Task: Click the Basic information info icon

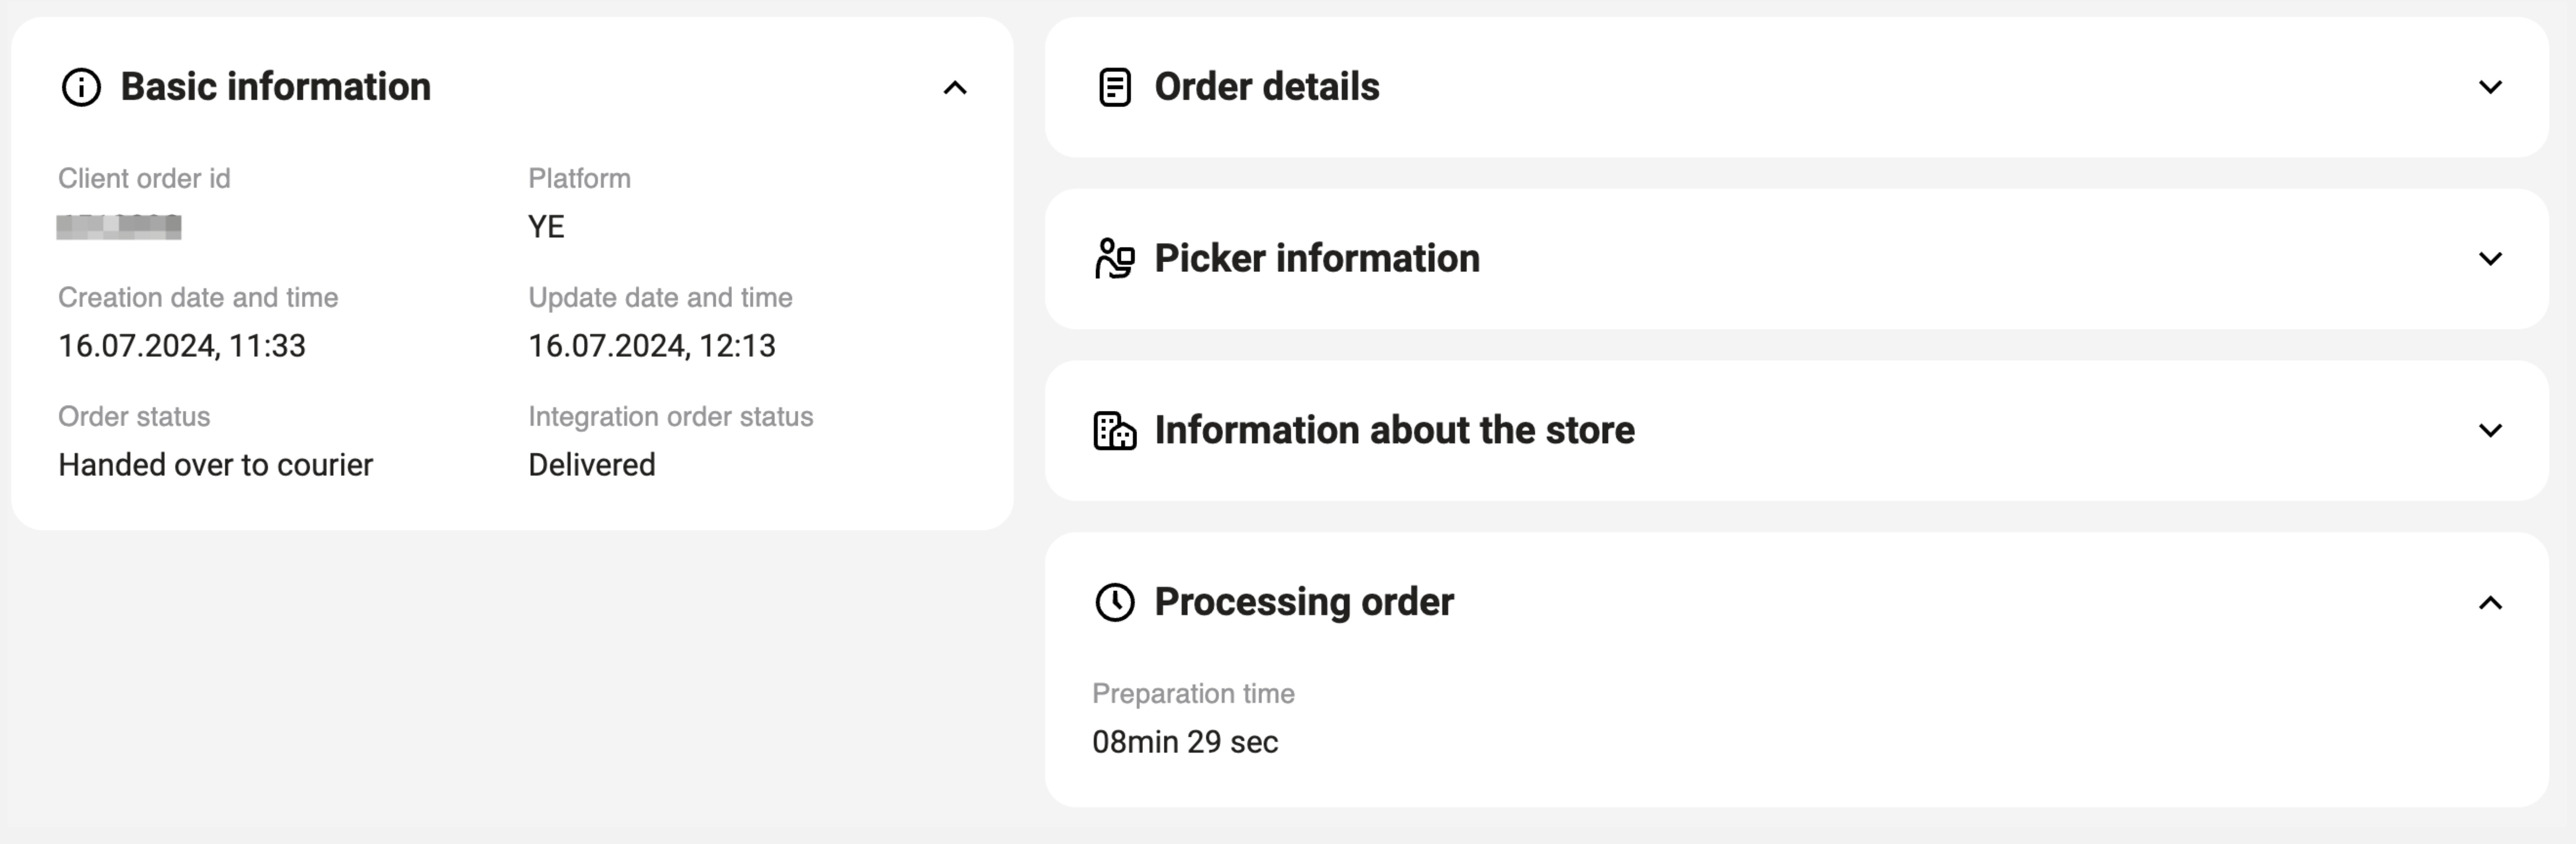Action: [x=81, y=87]
